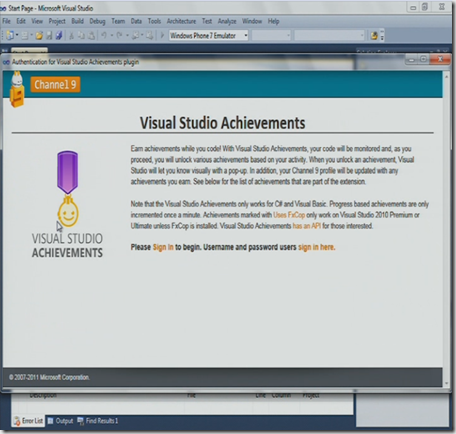
Task: Click the dialog scrollbar down arrow
Action: 447,383
